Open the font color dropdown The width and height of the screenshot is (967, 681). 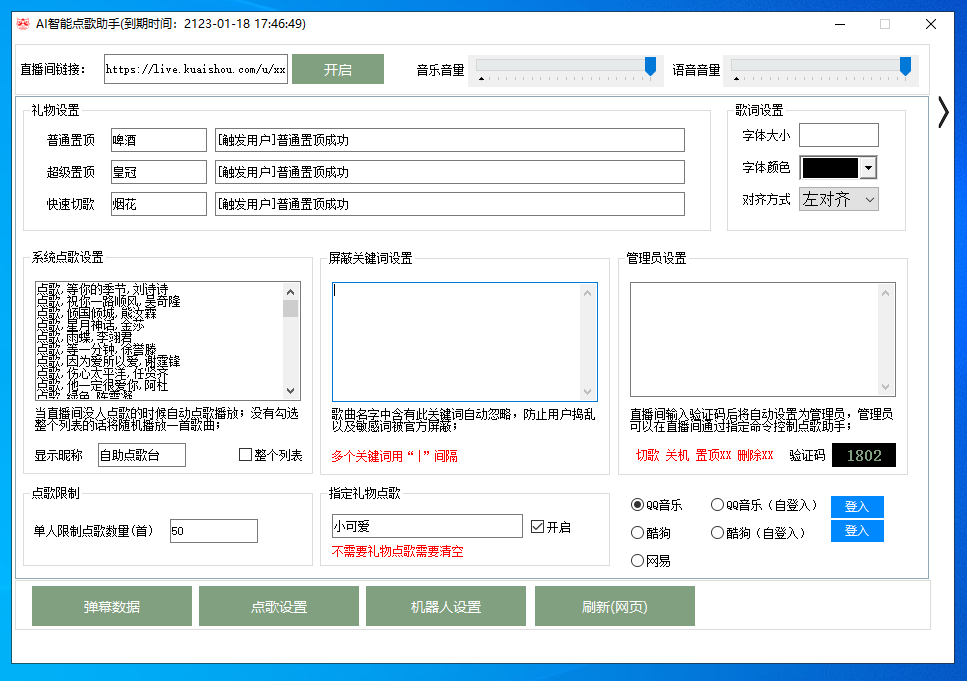pos(868,168)
